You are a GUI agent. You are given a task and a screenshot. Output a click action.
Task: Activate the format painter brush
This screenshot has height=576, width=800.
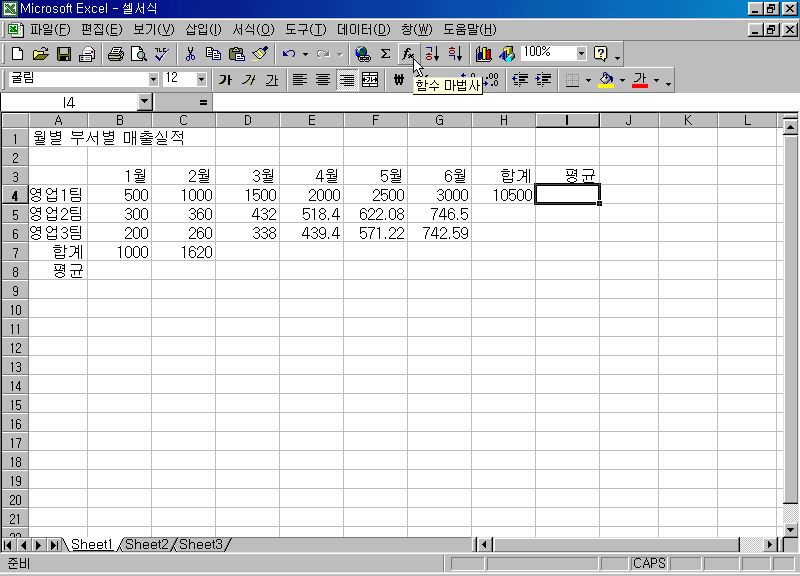point(260,54)
